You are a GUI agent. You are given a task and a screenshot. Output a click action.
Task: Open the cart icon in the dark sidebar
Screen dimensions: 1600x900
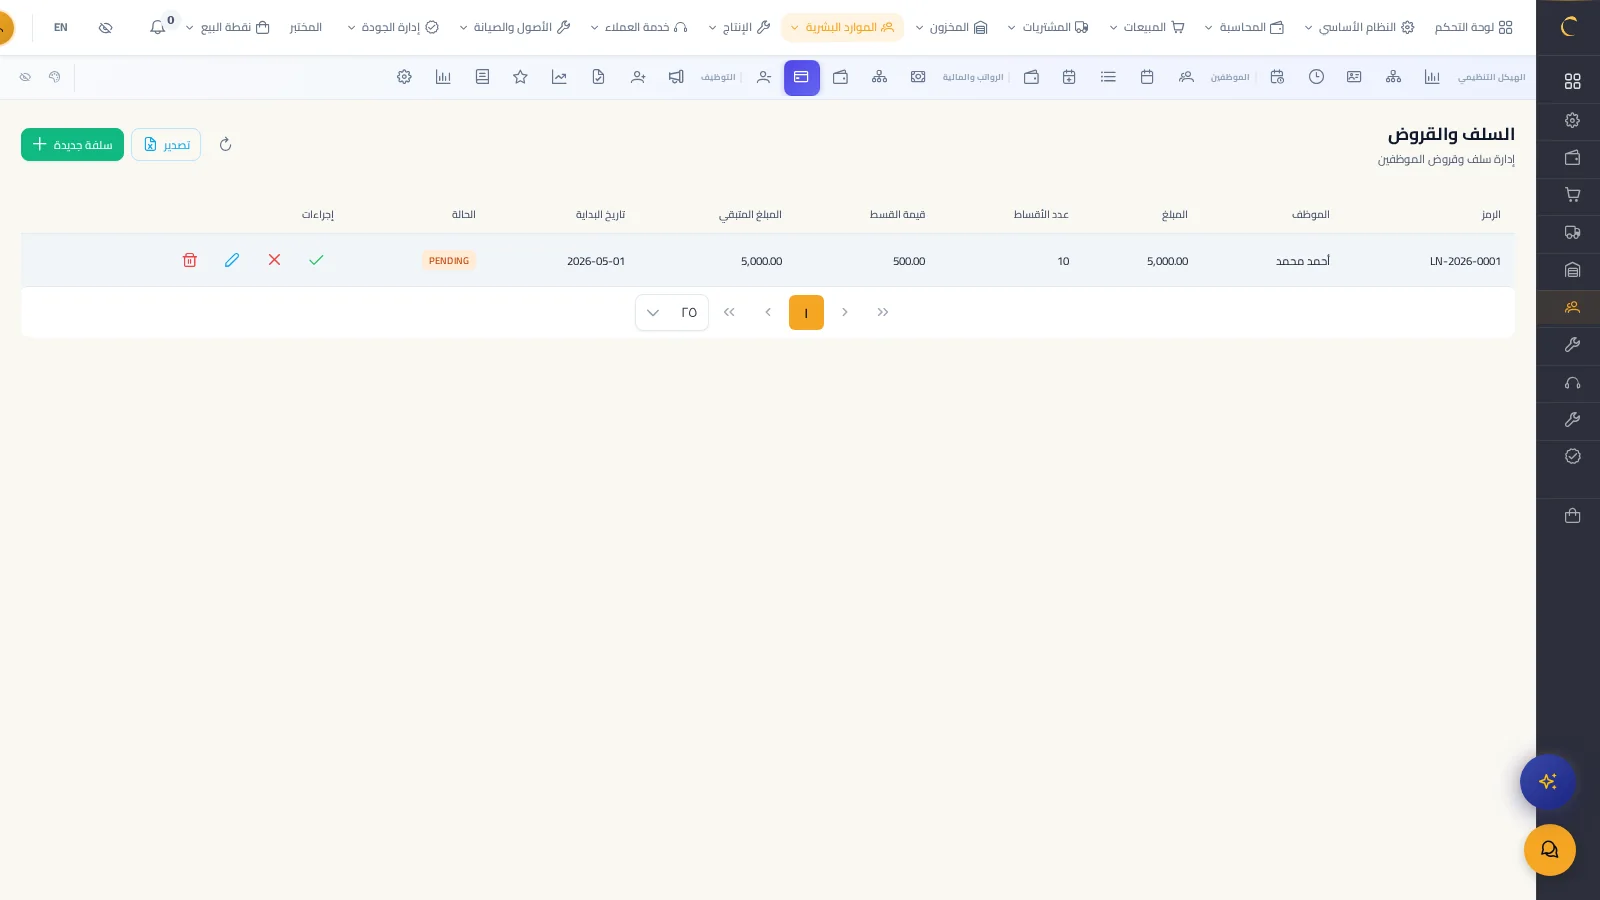click(1573, 195)
